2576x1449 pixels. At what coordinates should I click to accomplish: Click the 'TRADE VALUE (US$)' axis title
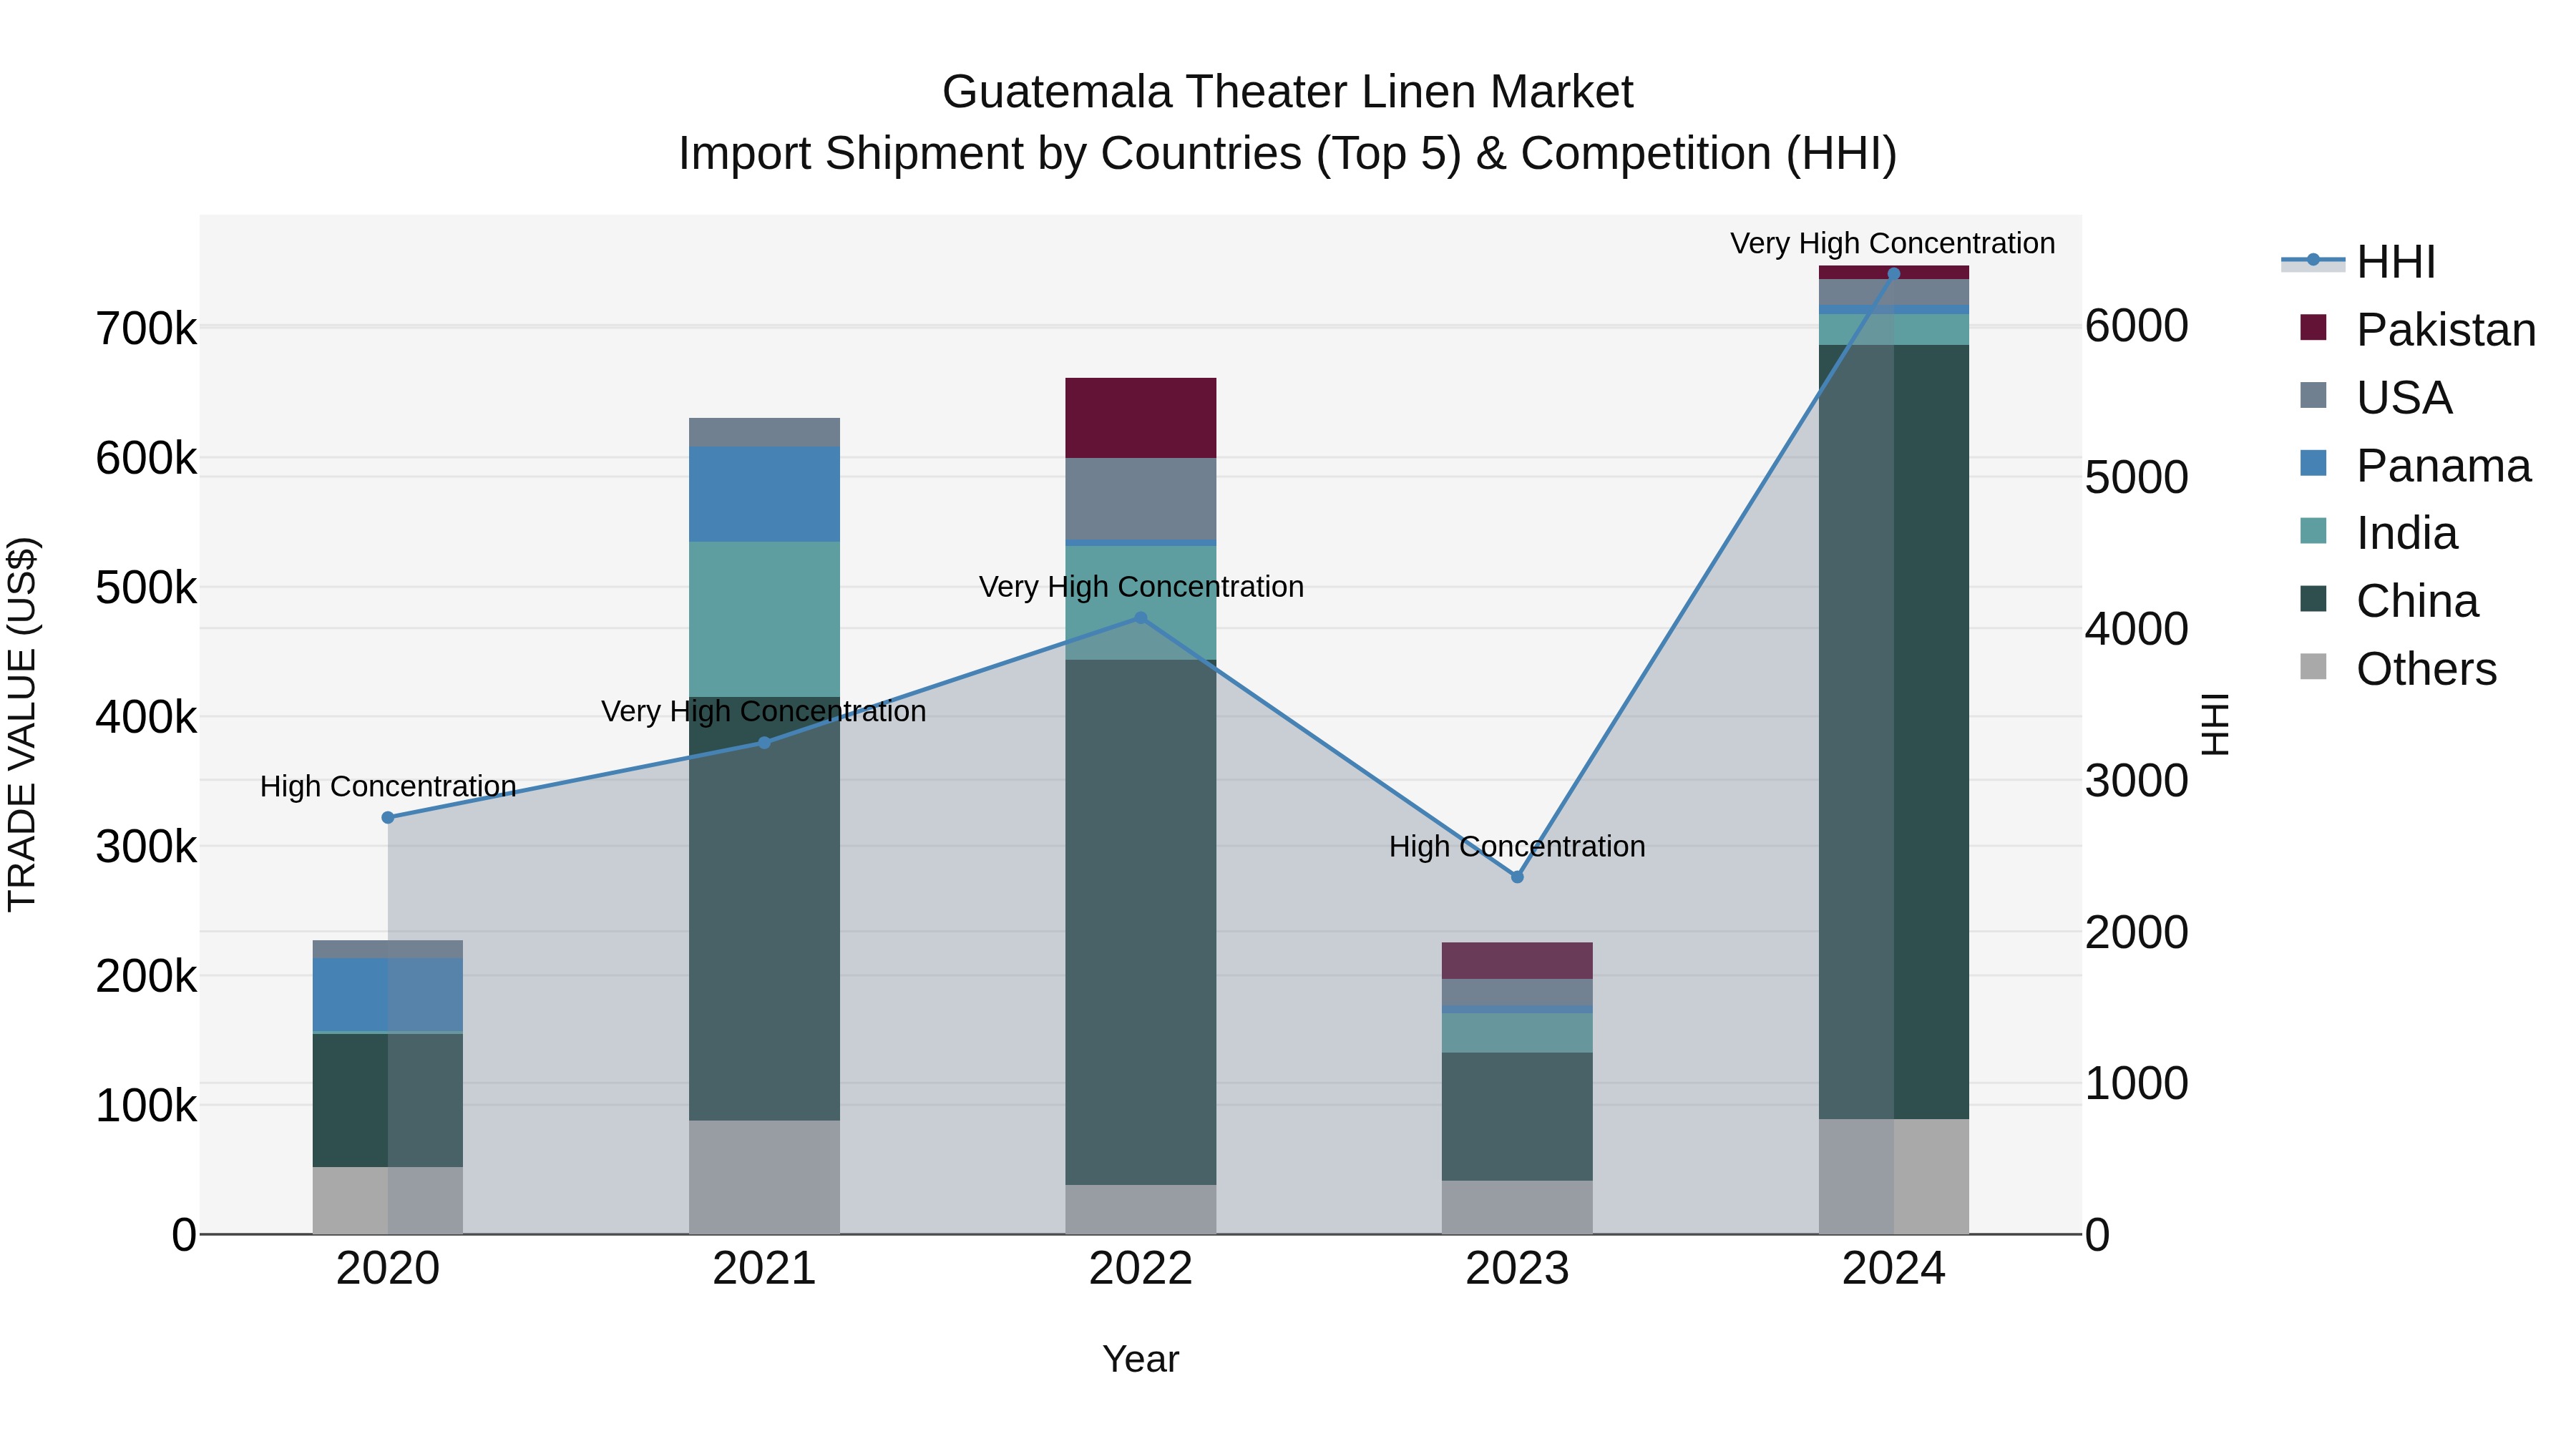point(22,724)
